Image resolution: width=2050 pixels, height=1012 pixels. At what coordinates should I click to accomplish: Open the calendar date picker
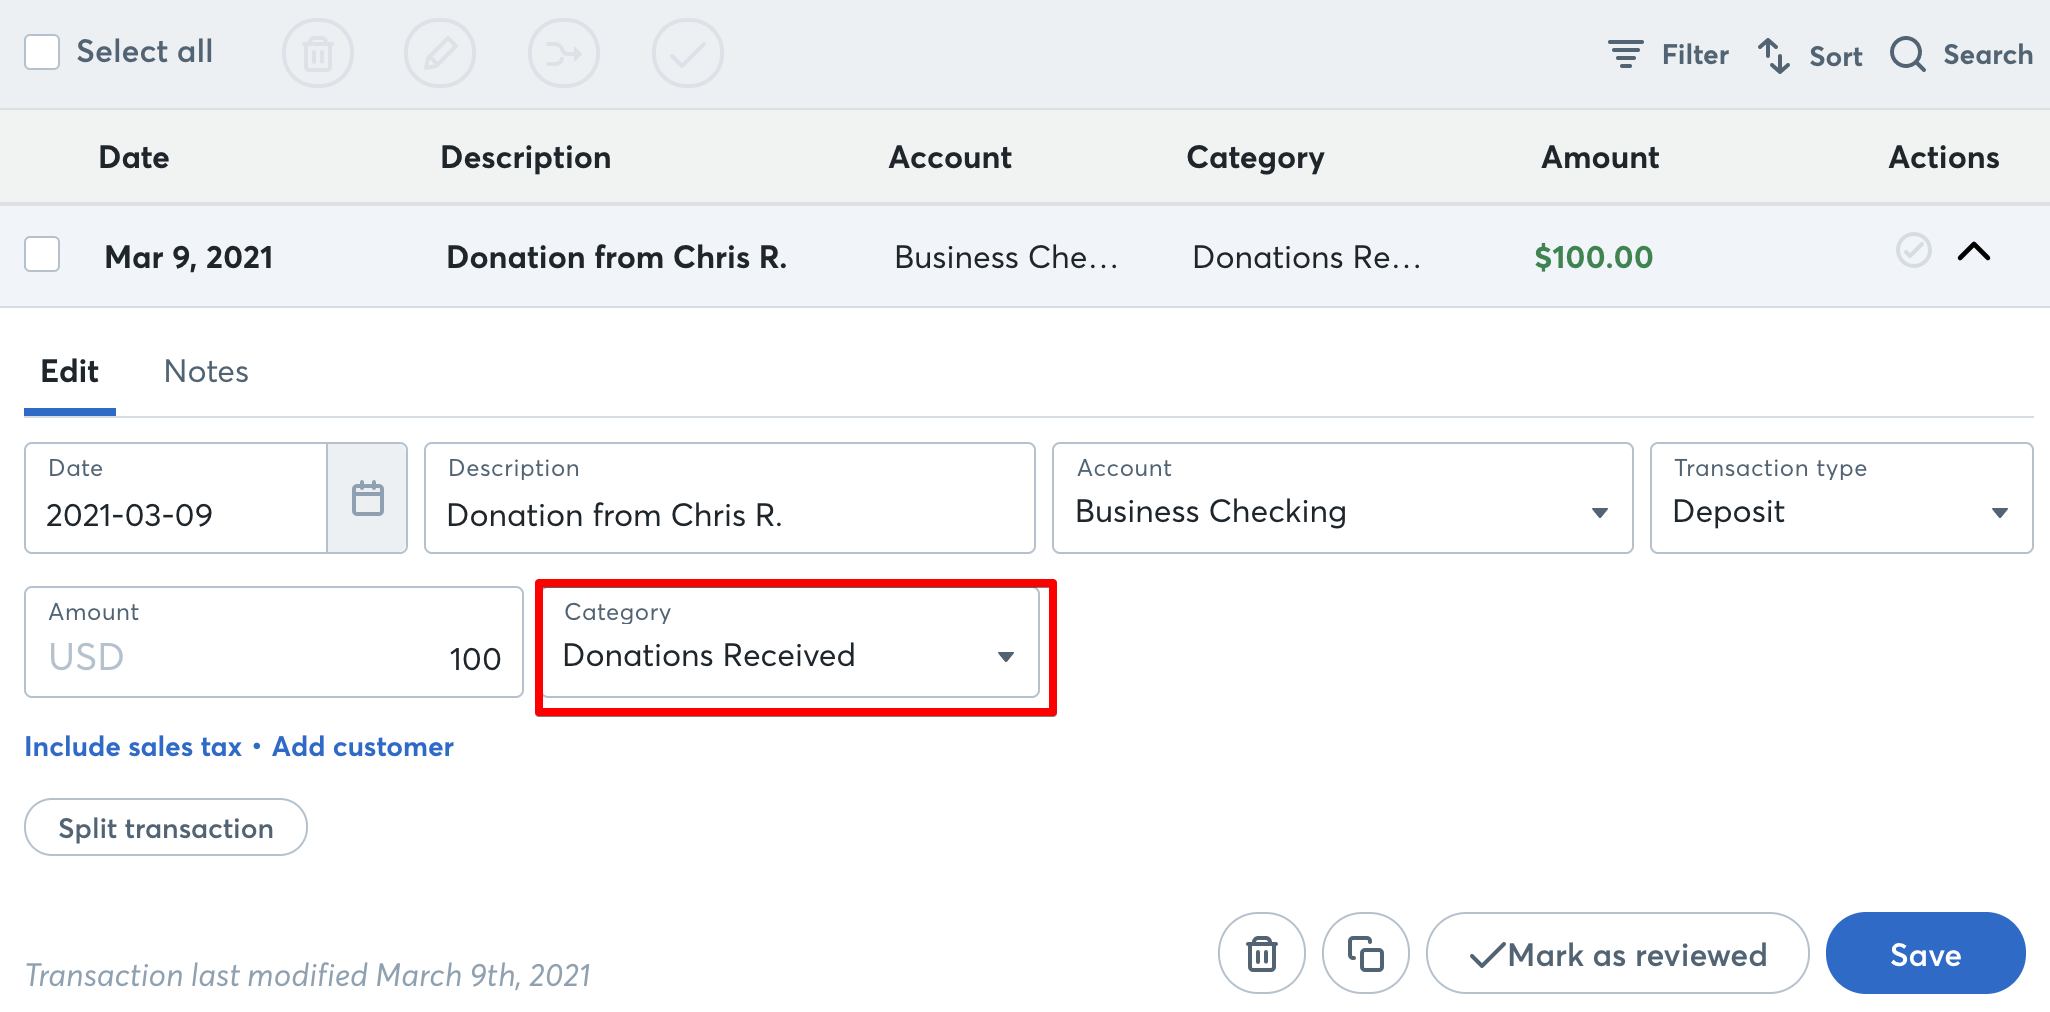pos(368,495)
